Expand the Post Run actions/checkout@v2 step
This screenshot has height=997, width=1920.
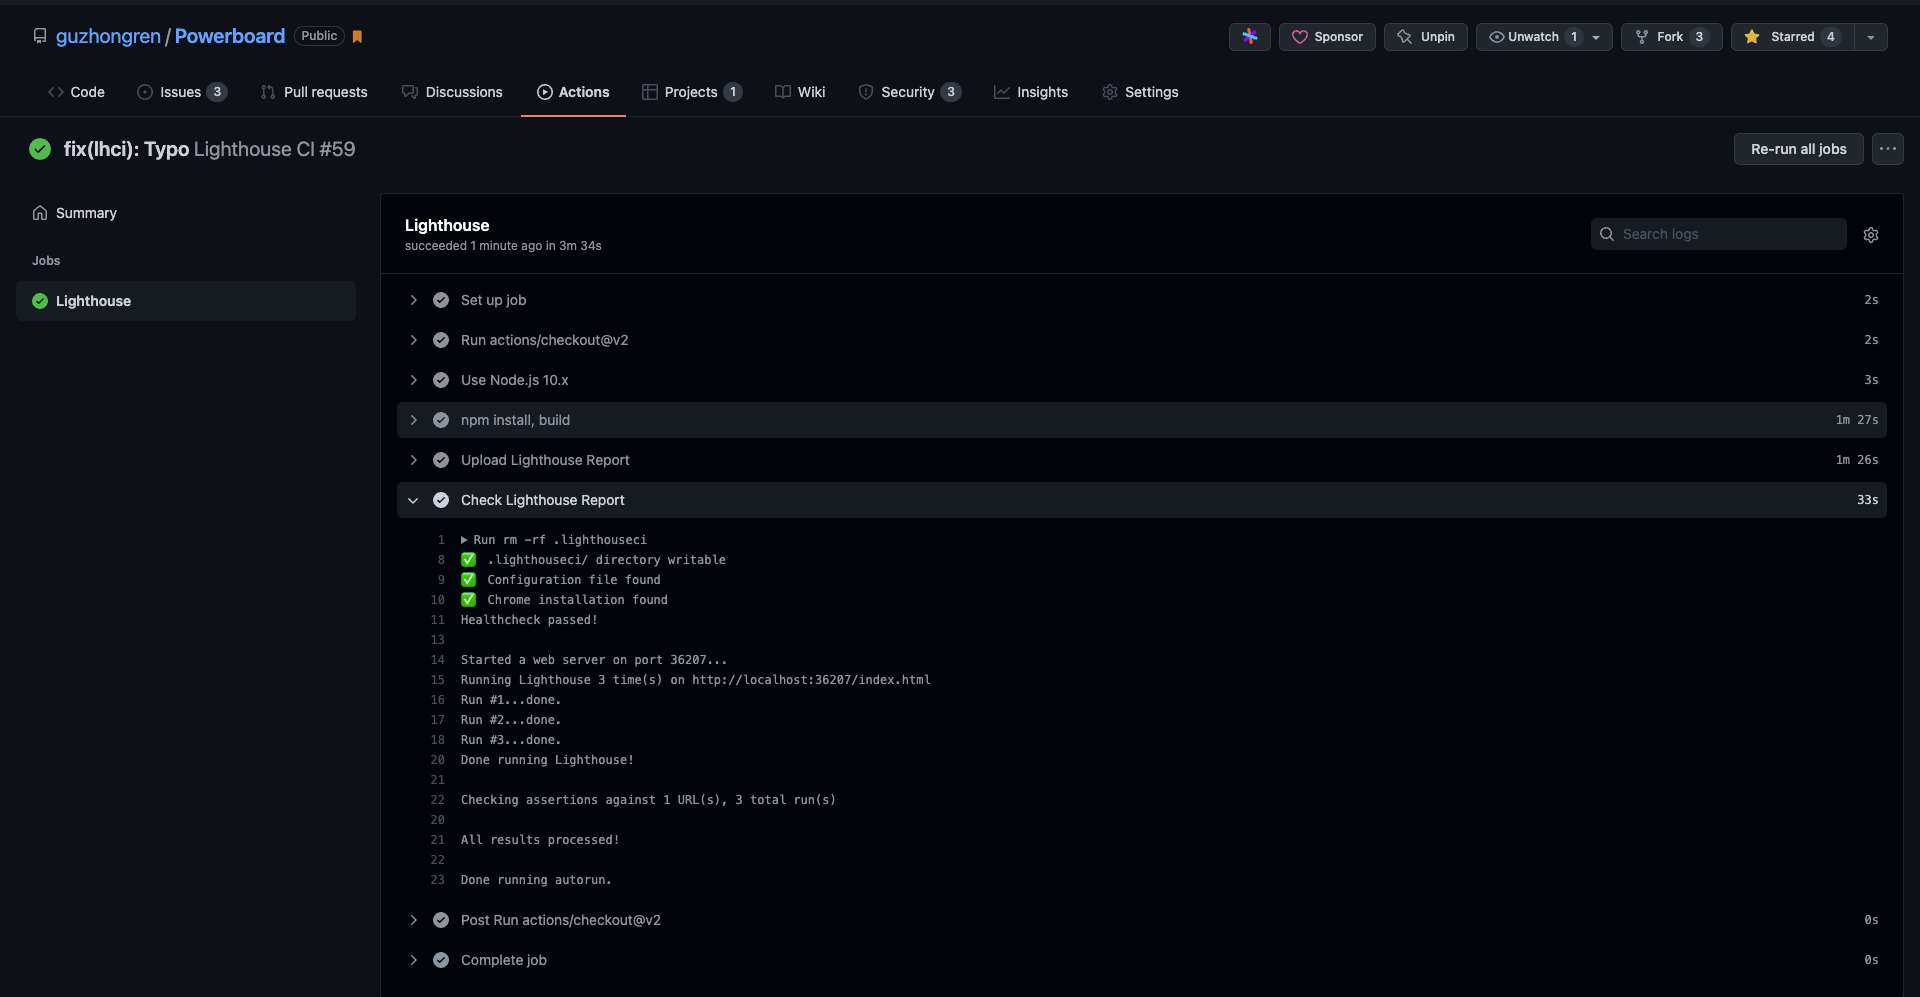click(1142, 920)
